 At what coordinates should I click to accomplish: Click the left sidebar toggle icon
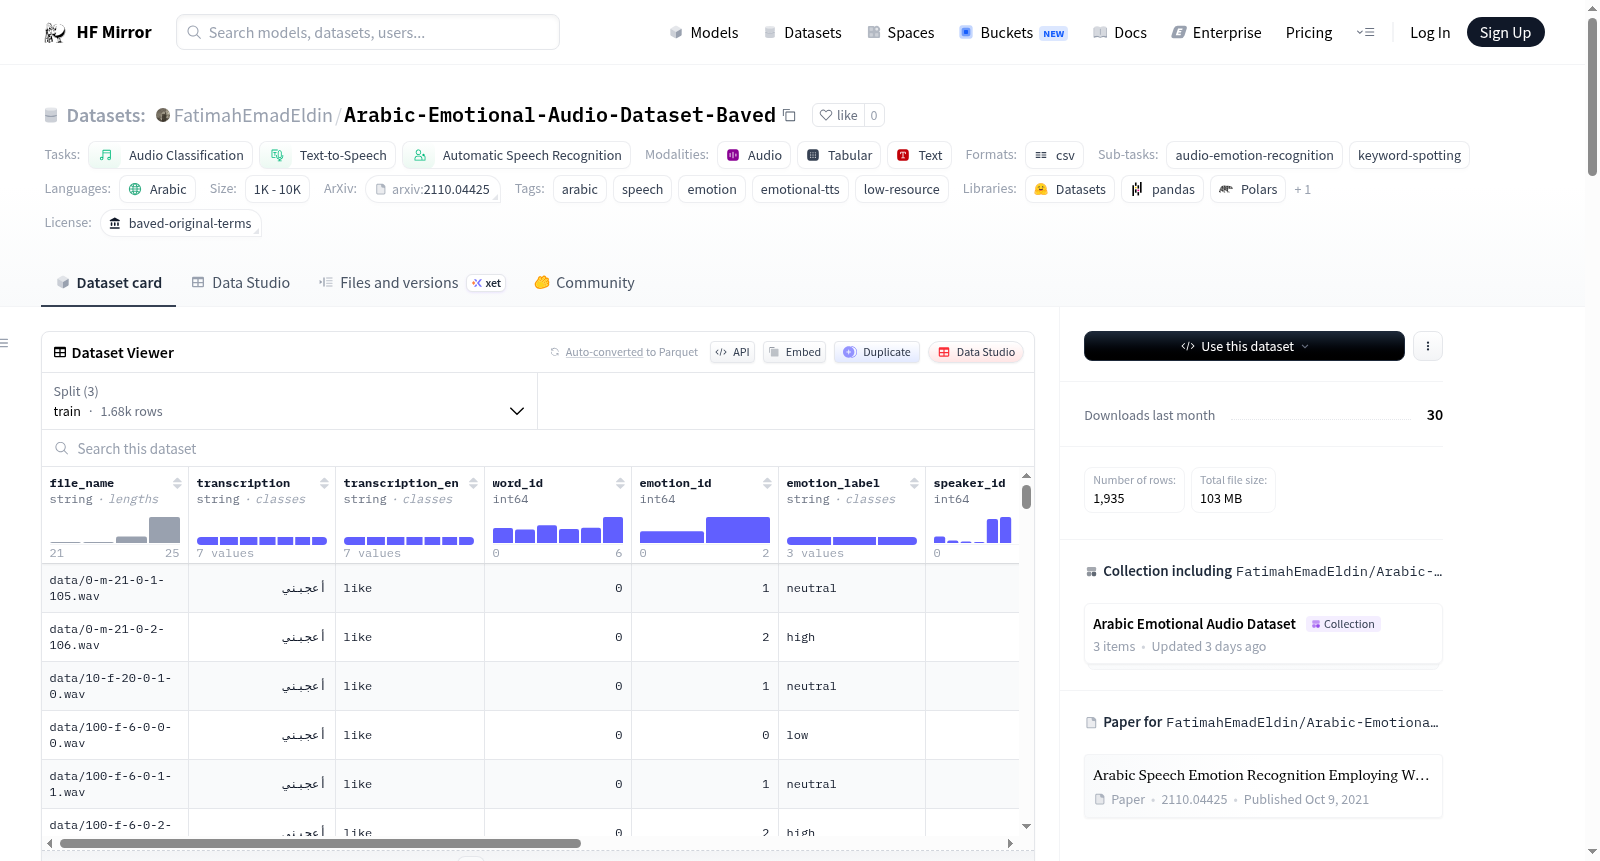pyautogui.click(x=4, y=343)
